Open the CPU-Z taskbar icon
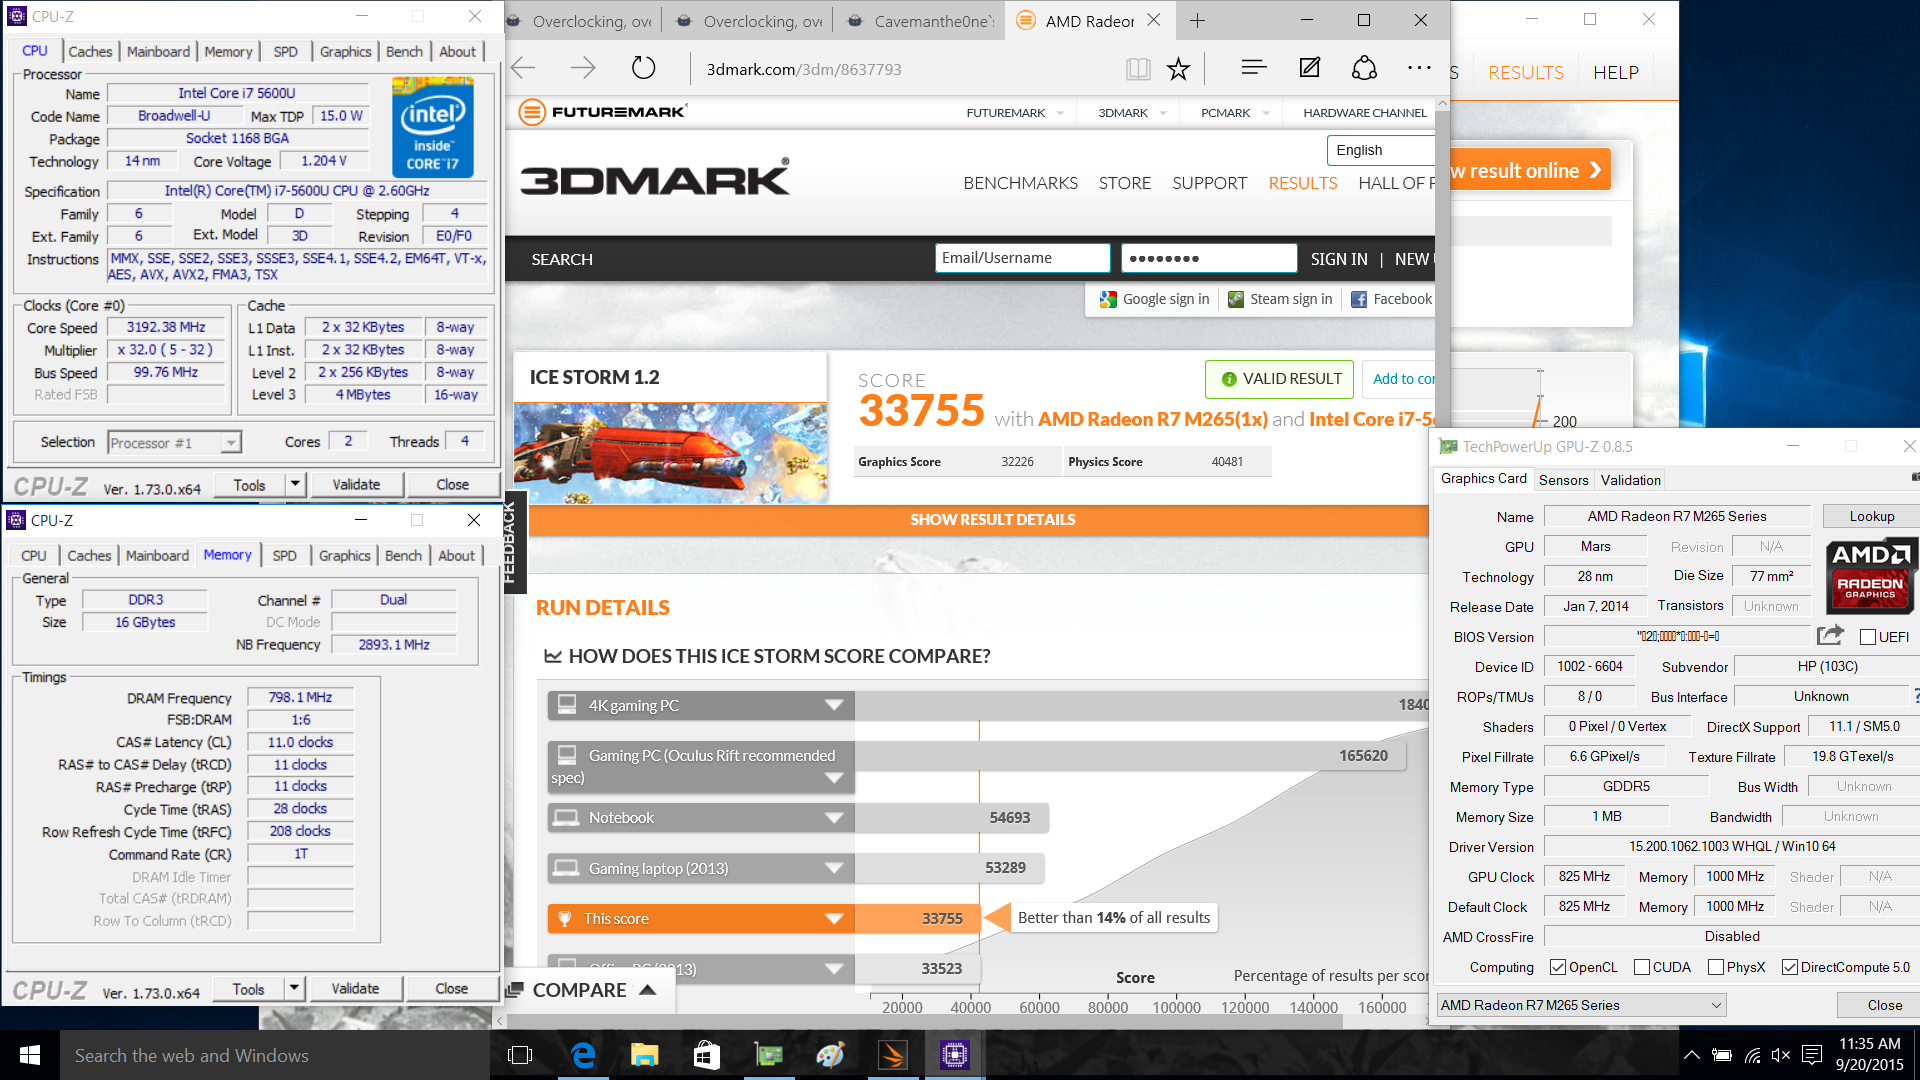The height and width of the screenshot is (1080, 1920). pos(954,1055)
